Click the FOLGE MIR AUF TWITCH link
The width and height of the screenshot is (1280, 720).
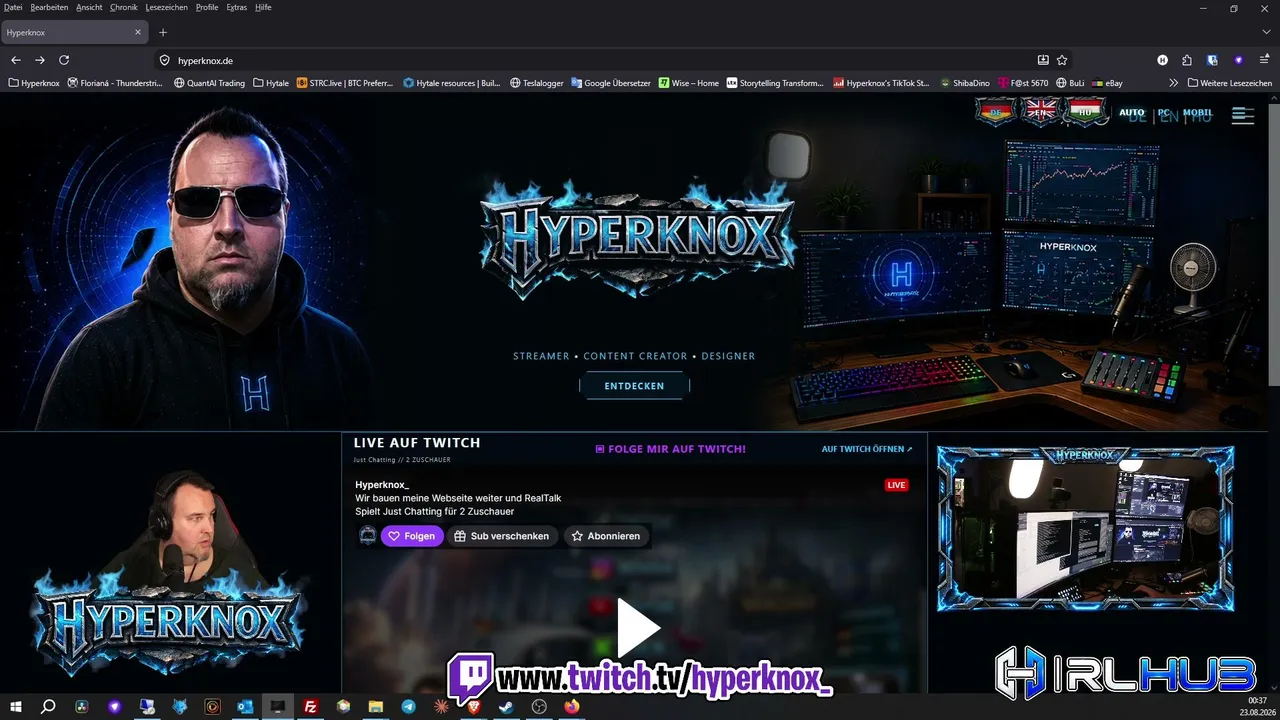[x=670, y=449]
